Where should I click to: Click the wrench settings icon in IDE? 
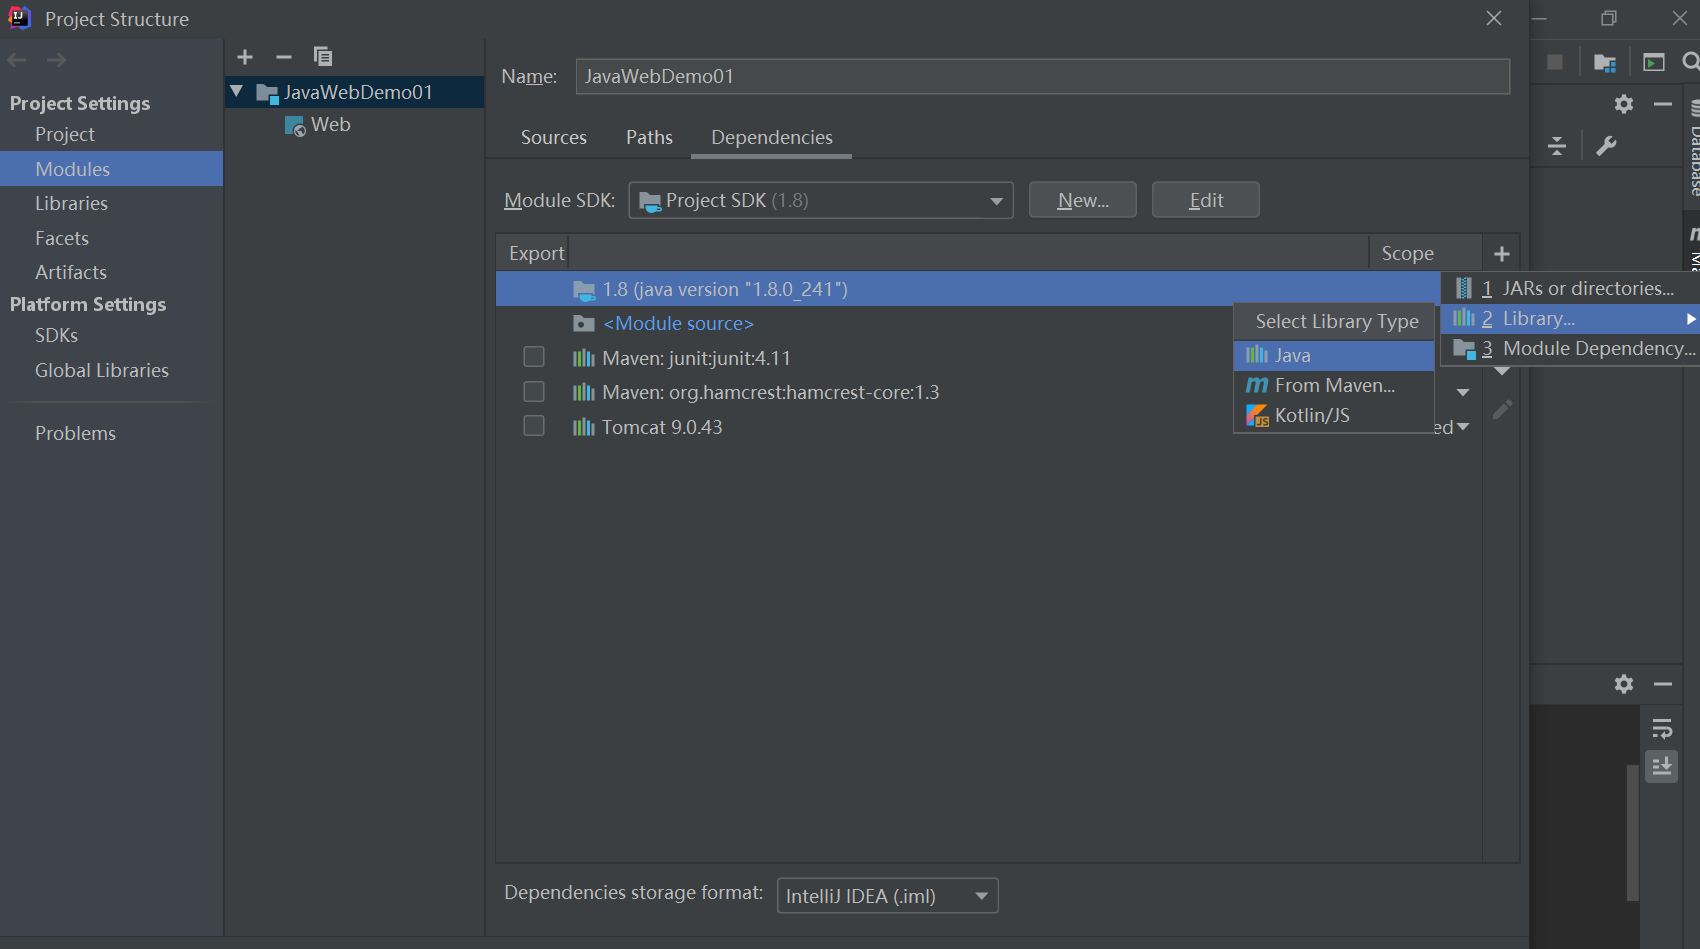1606,146
